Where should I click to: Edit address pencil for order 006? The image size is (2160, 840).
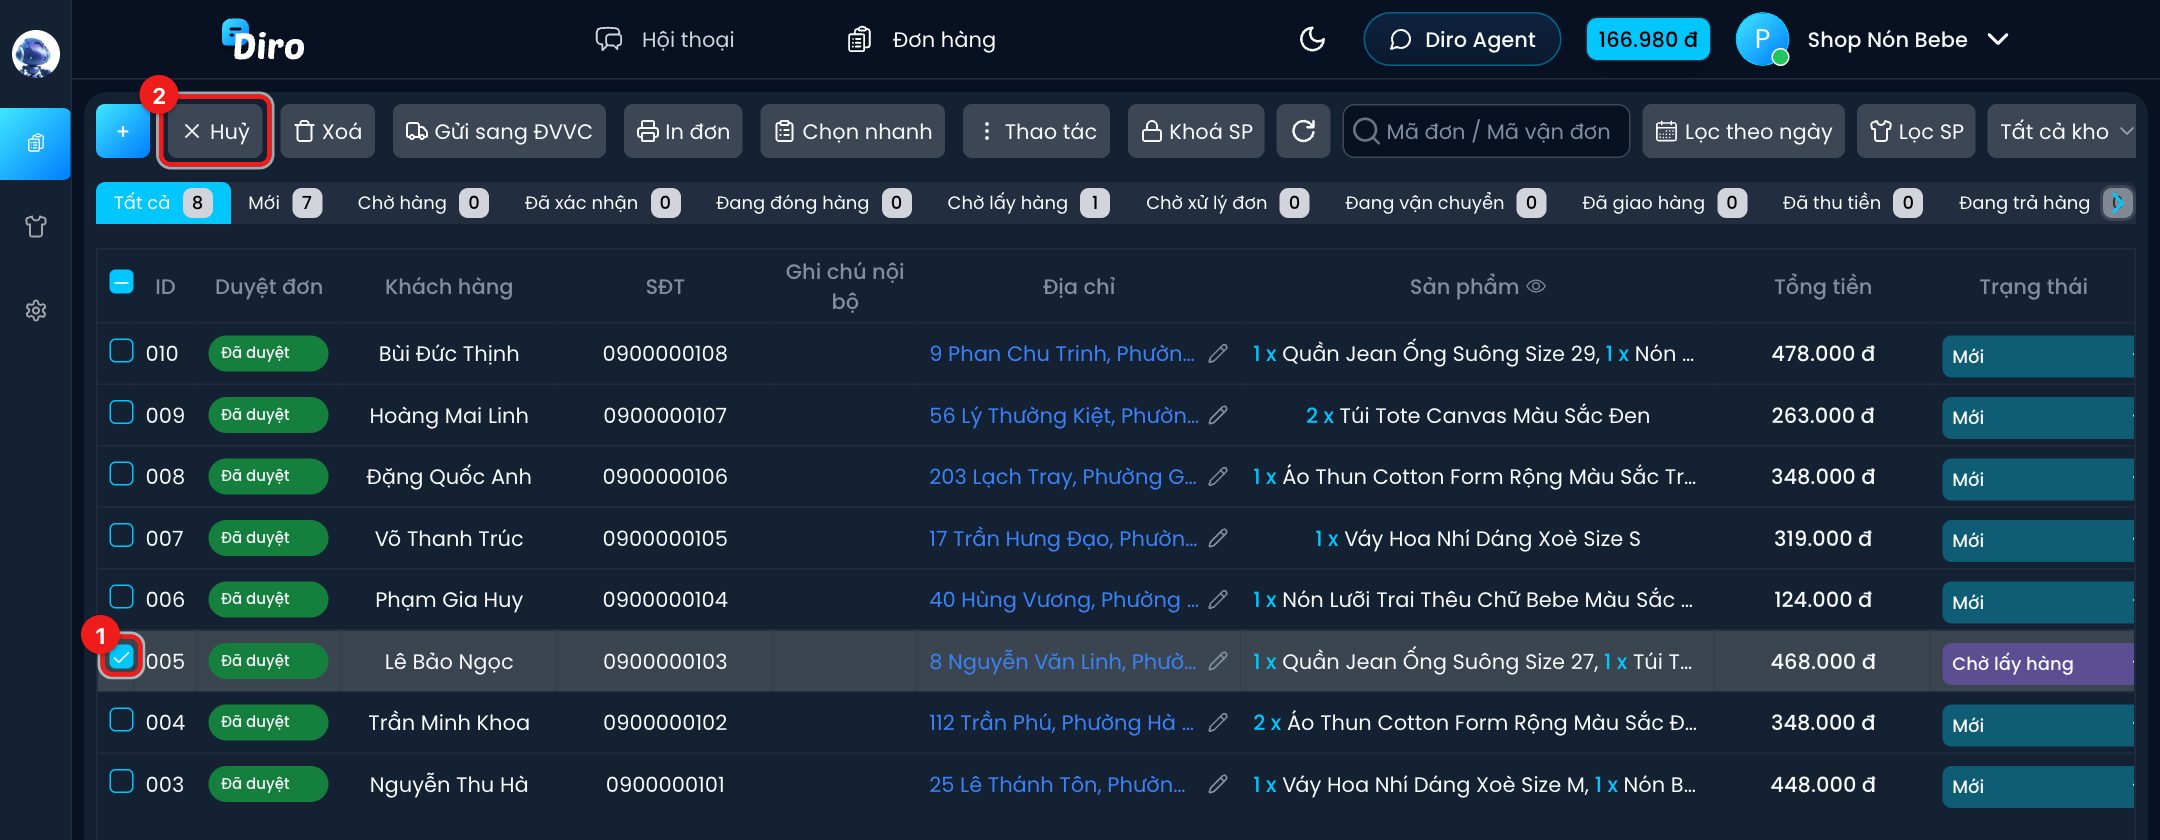pos(1218,599)
